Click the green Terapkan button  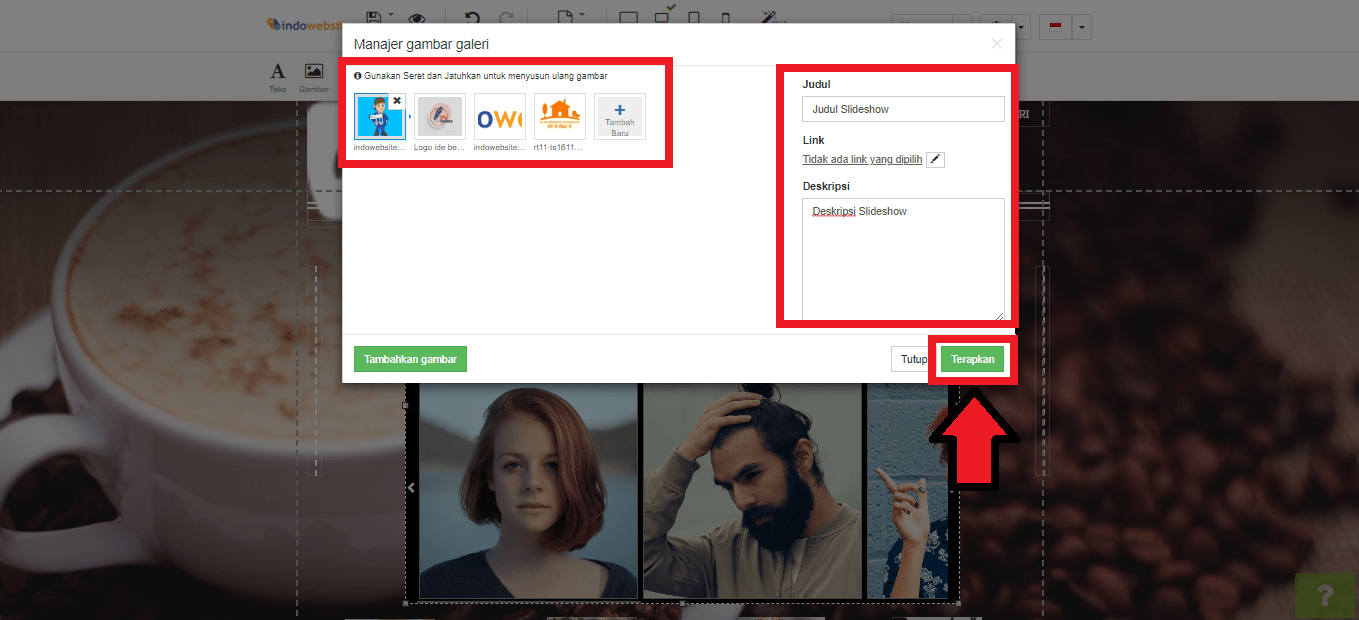[x=972, y=359]
